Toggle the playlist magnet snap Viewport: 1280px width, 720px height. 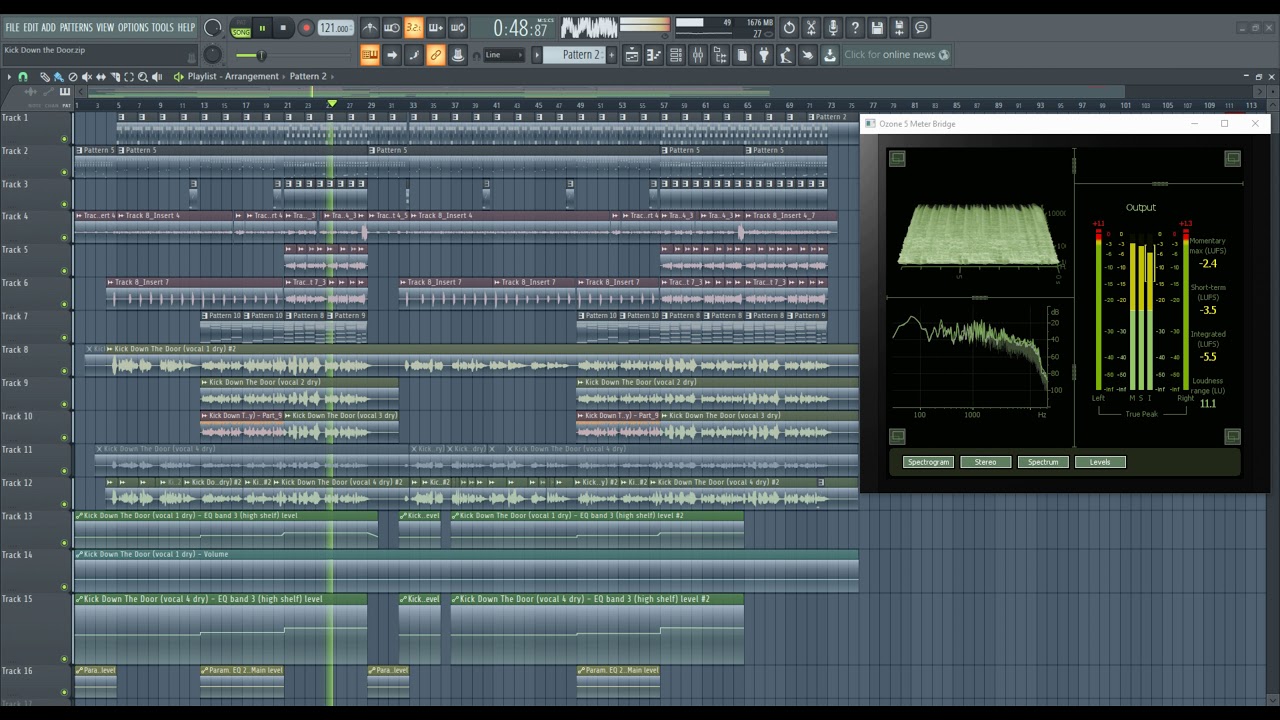[23, 77]
